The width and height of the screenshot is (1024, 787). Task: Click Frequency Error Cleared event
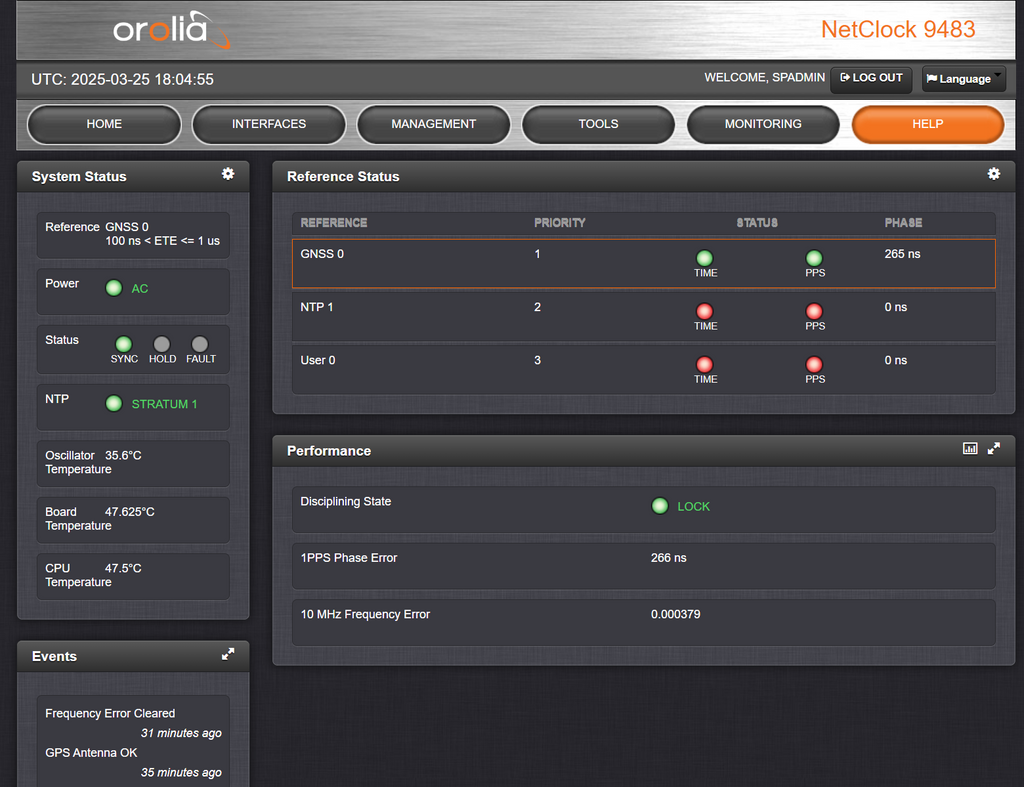(x=110, y=713)
